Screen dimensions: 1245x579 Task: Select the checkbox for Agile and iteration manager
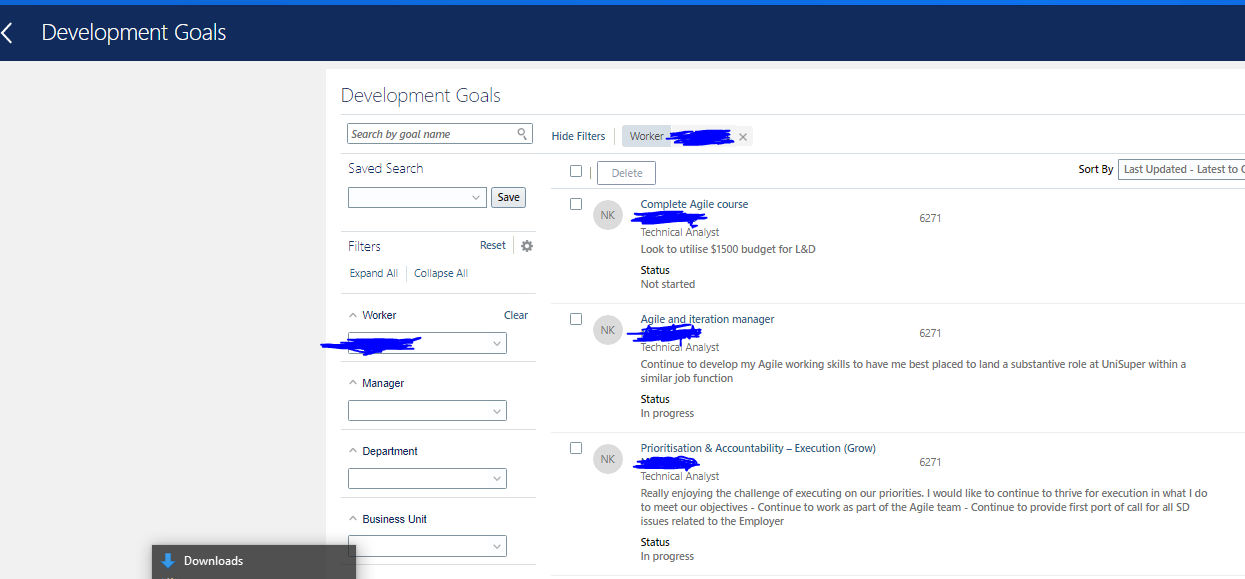click(576, 316)
